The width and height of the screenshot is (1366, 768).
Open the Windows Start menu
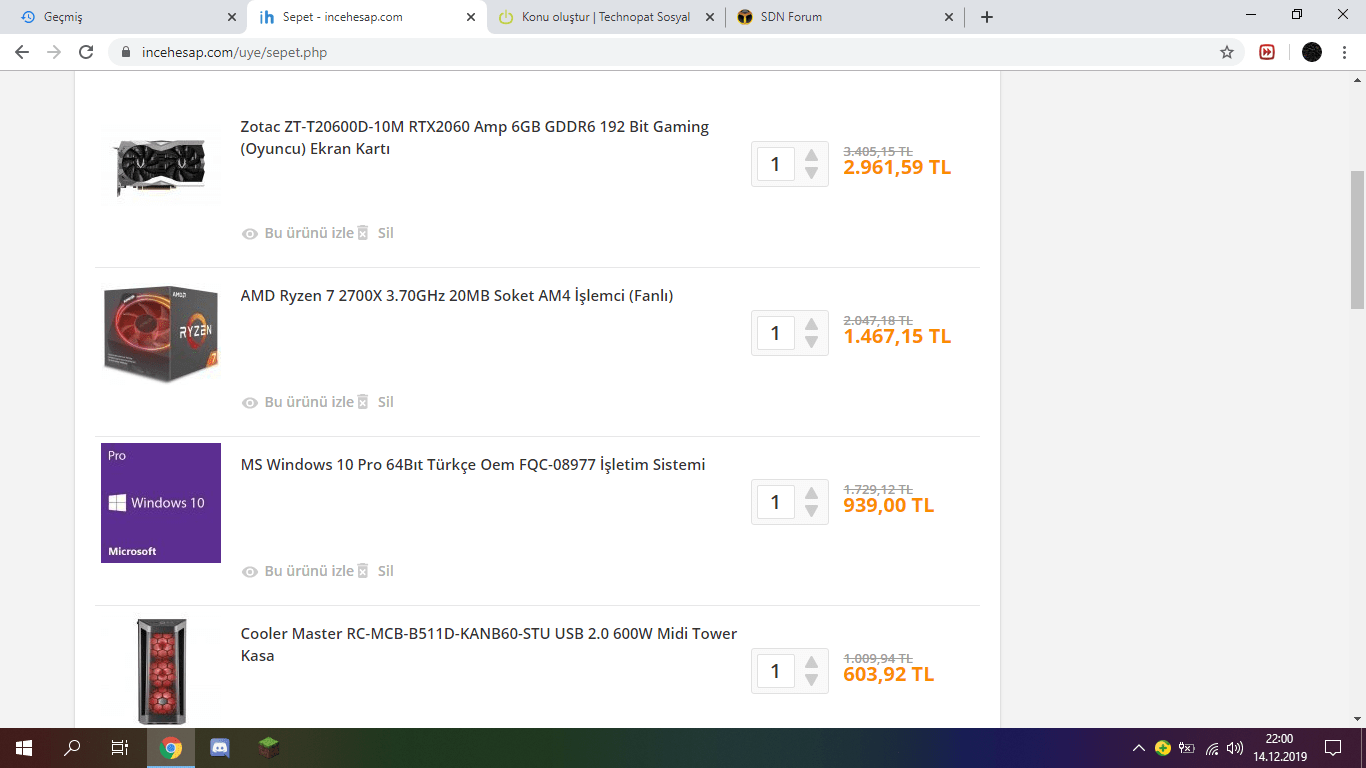pyautogui.click(x=24, y=748)
